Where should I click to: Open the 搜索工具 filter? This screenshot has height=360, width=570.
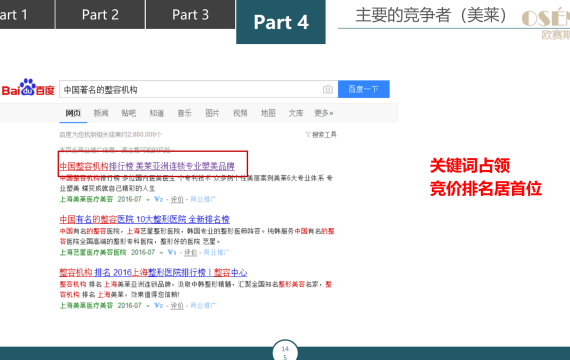pyautogui.click(x=321, y=135)
